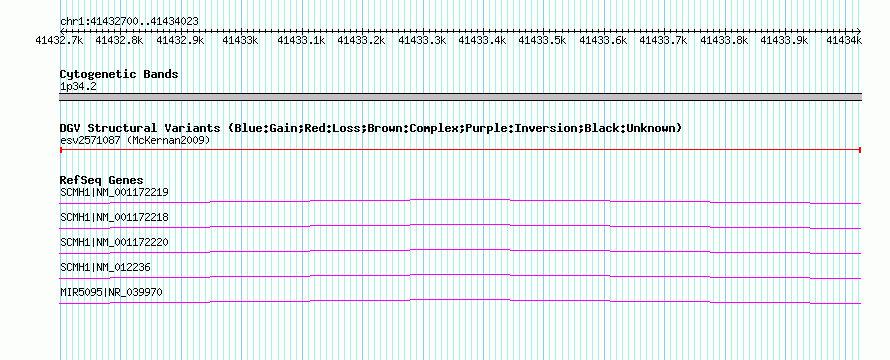The image size is (890, 360).
Task: Select the magenta line under SCMH1|NM_001172220
Action: click(460, 252)
